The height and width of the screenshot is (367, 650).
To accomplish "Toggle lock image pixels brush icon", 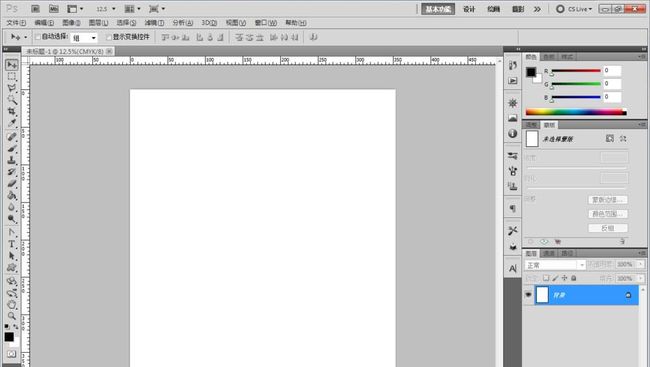I will [x=555, y=278].
